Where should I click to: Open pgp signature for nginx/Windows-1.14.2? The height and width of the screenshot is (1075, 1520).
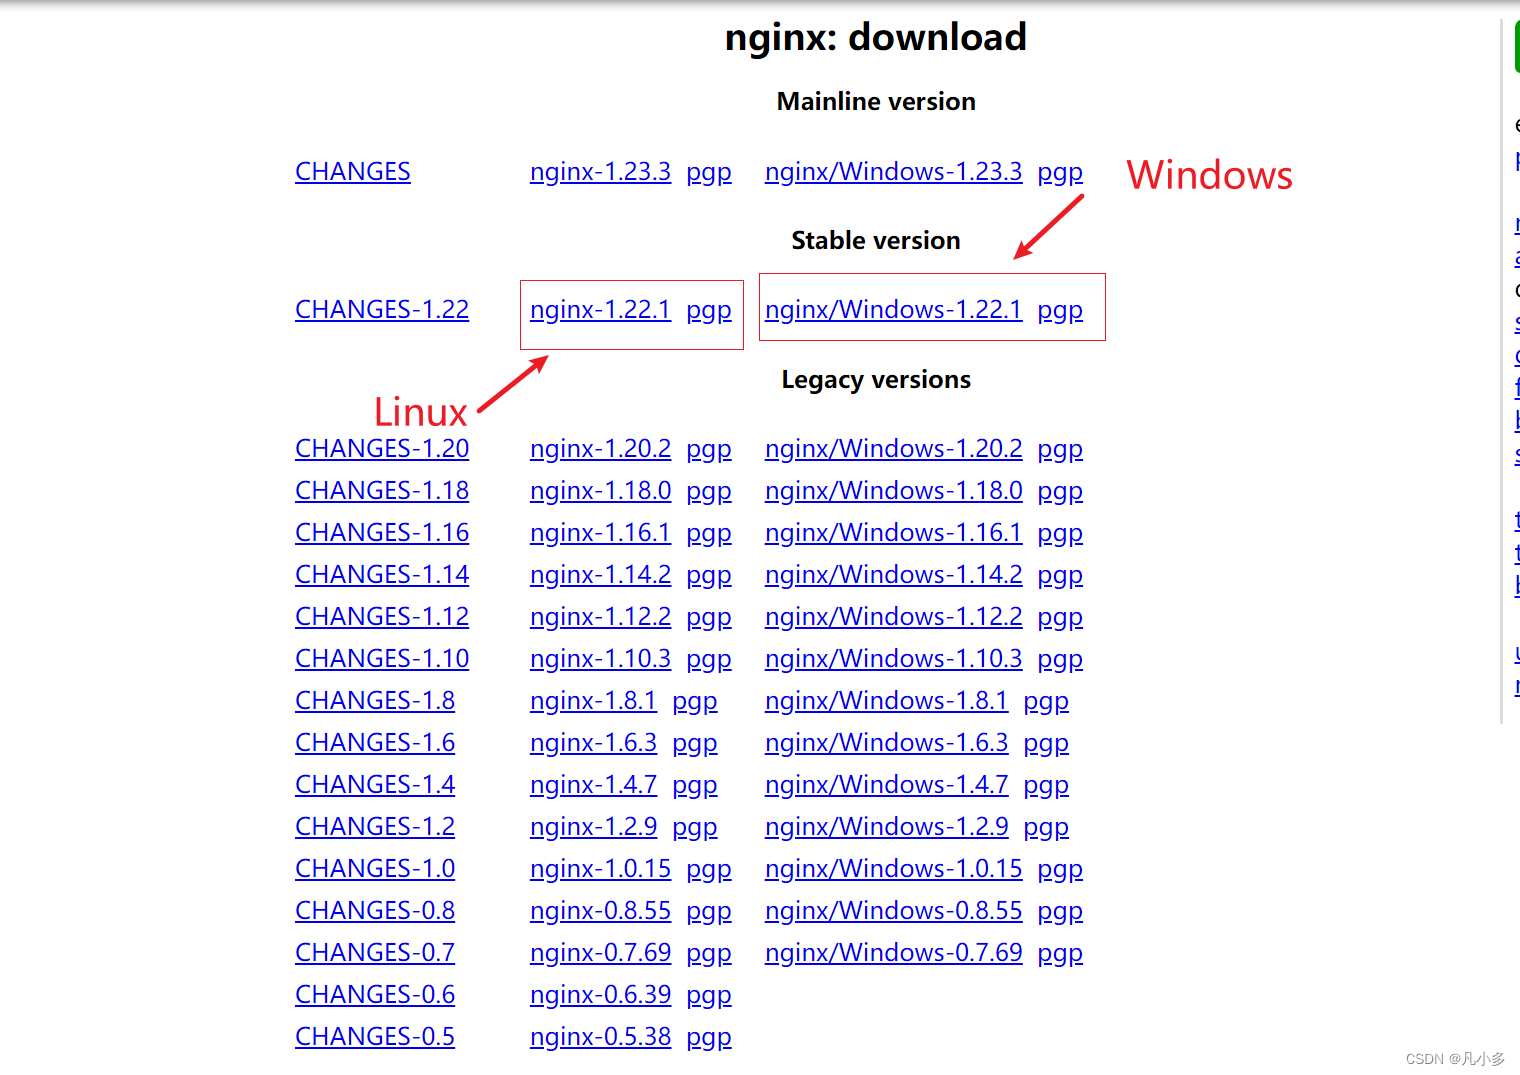(x=1060, y=575)
